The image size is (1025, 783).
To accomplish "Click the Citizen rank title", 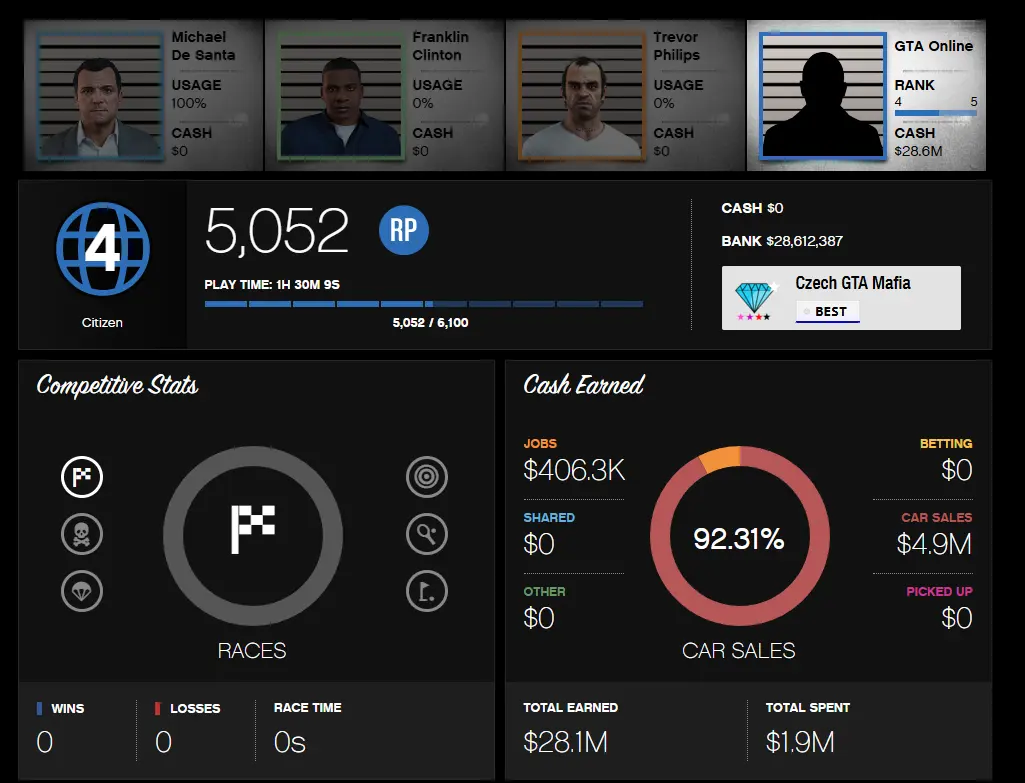I will coord(102,323).
